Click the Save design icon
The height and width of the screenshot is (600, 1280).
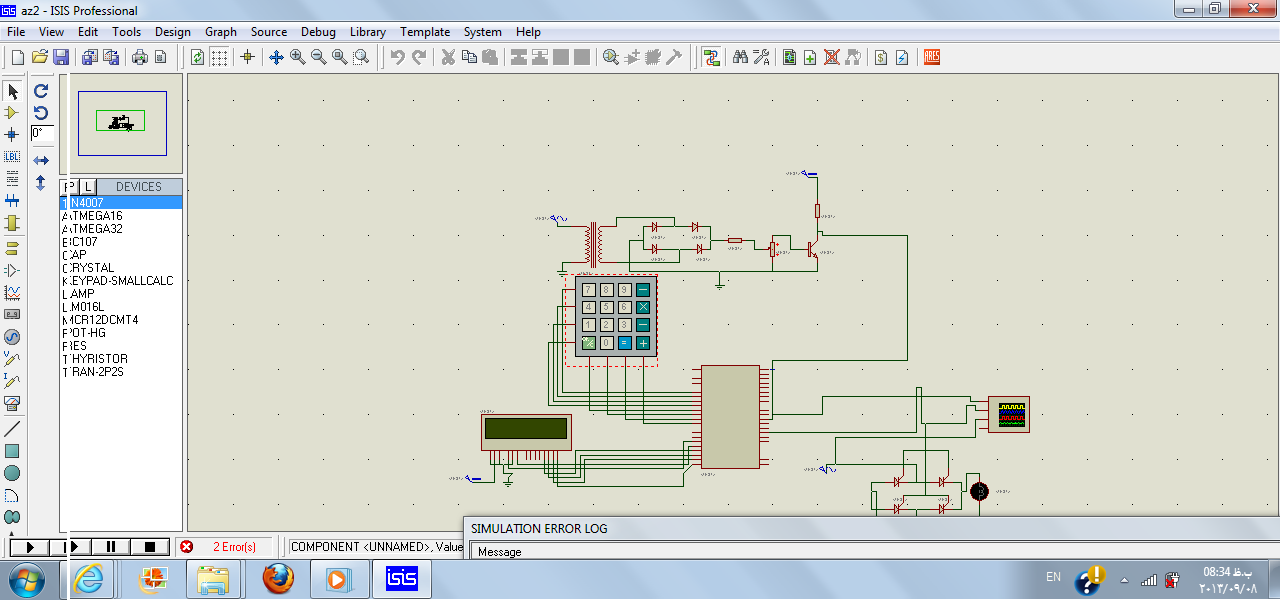point(61,57)
